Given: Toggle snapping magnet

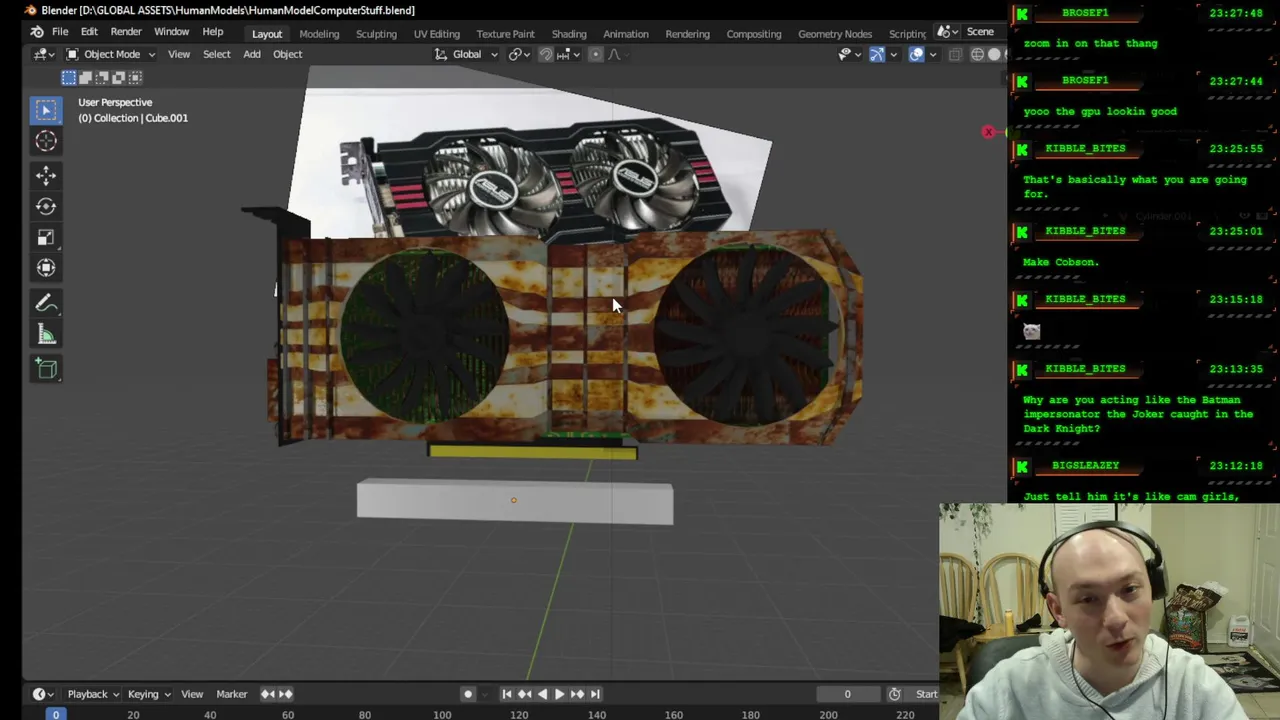Looking at the screenshot, I should (x=546, y=54).
